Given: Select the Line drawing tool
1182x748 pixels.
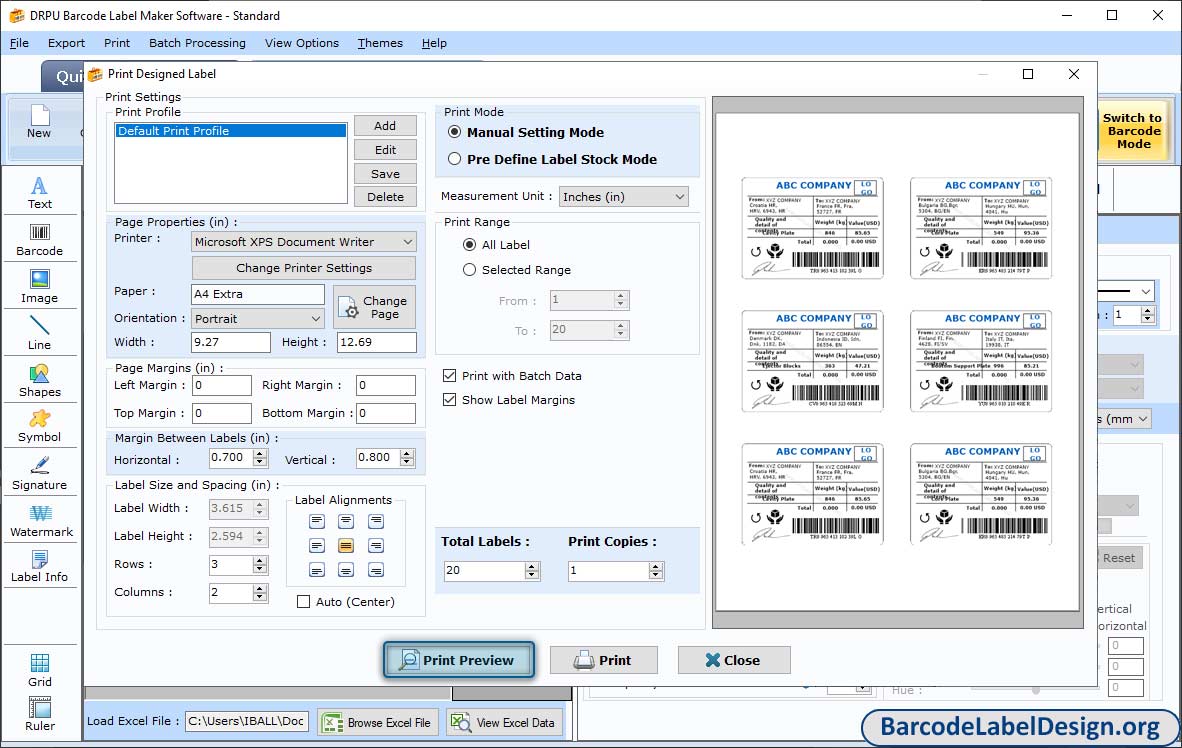Looking at the screenshot, I should tap(39, 333).
